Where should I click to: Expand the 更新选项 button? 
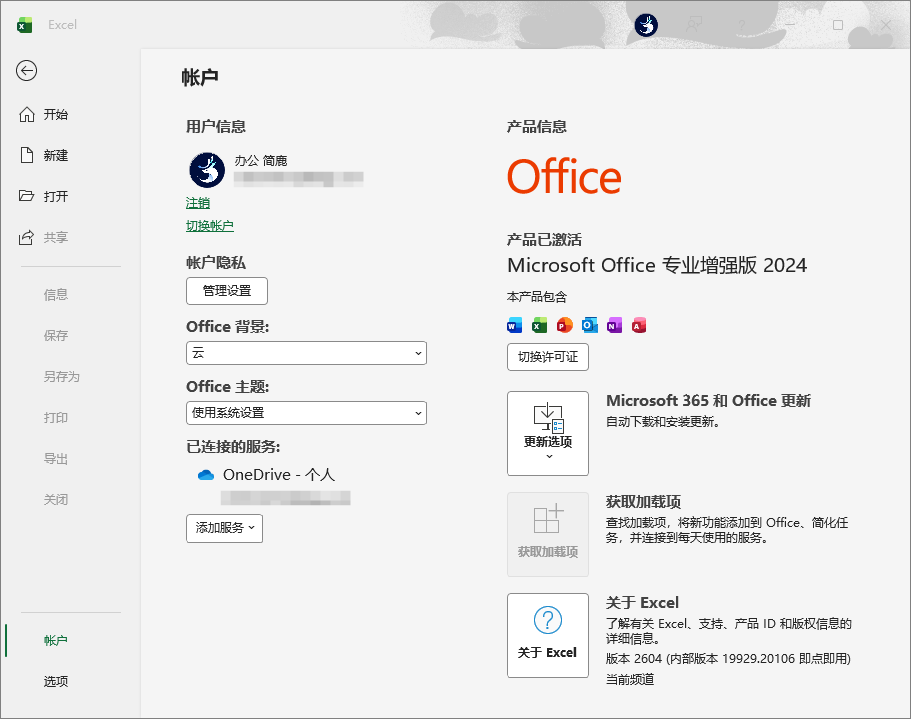[x=548, y=433]
